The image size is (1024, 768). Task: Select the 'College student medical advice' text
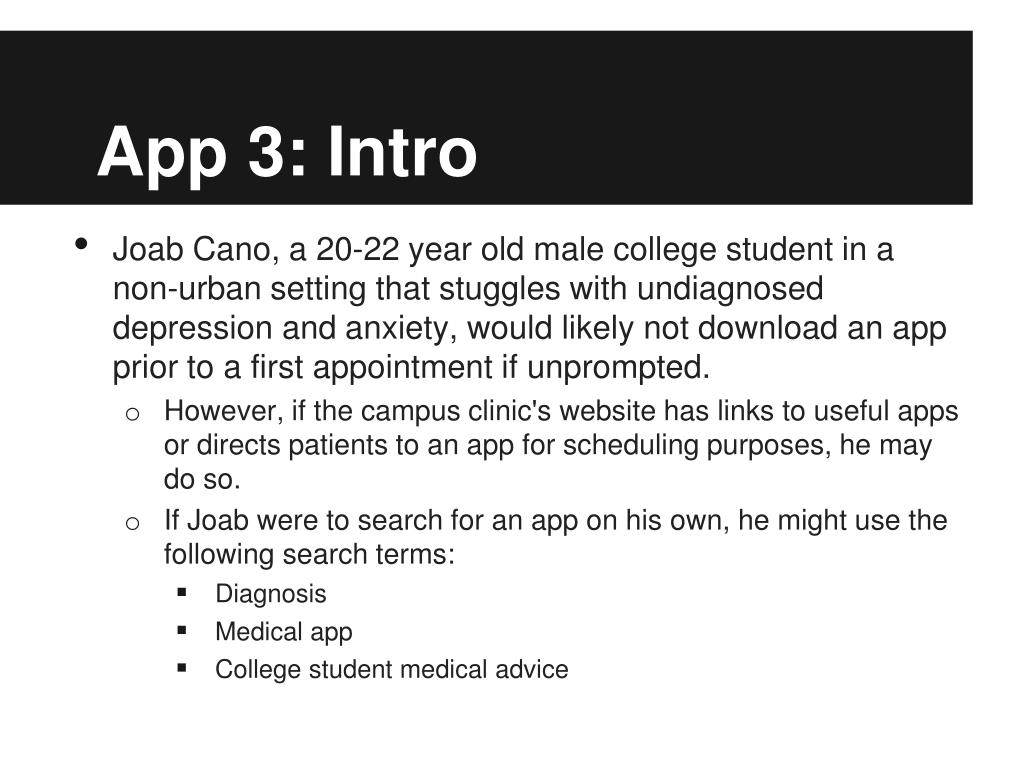pos(392,670)
